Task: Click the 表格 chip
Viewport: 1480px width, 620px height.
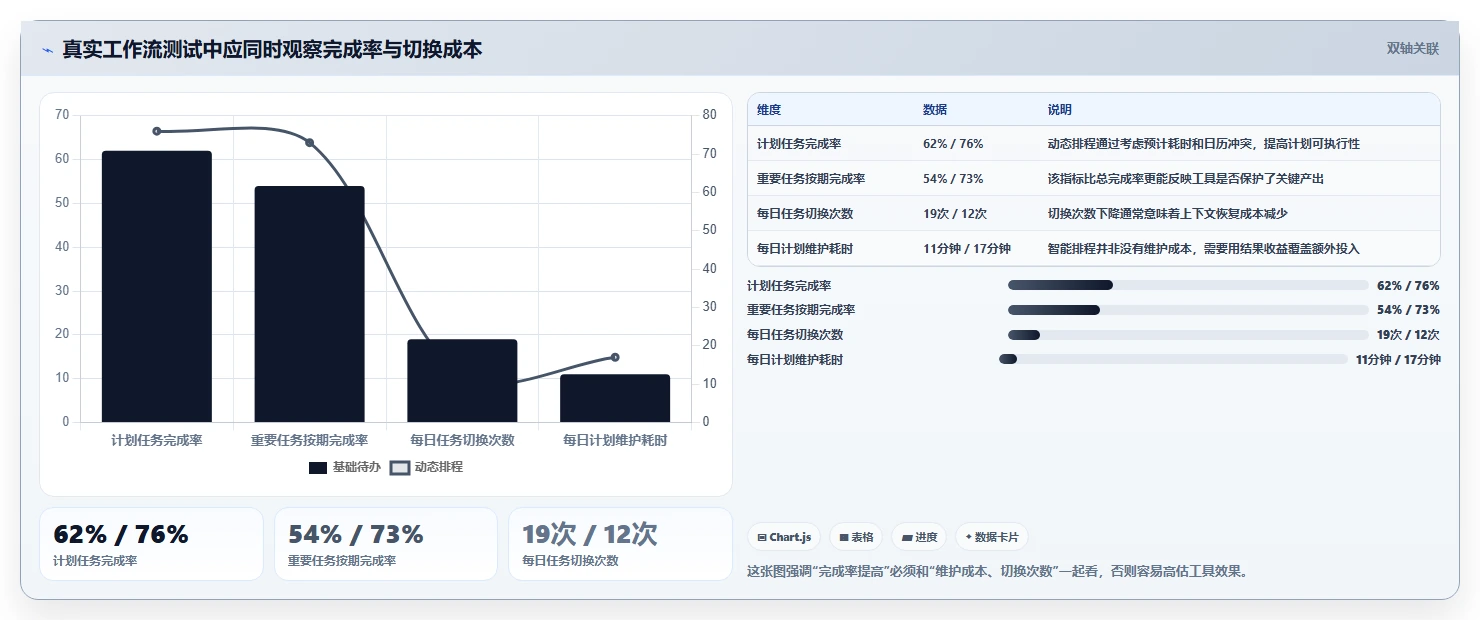Action: [x=856, y=537]
